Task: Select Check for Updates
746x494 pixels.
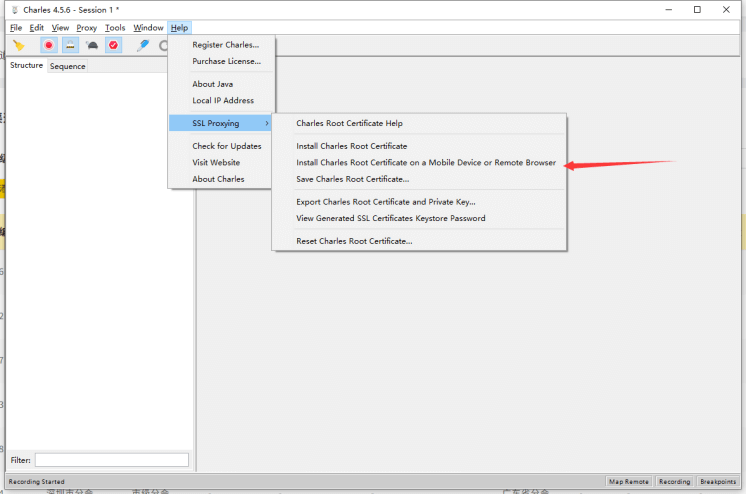Action: pos(227,146)
